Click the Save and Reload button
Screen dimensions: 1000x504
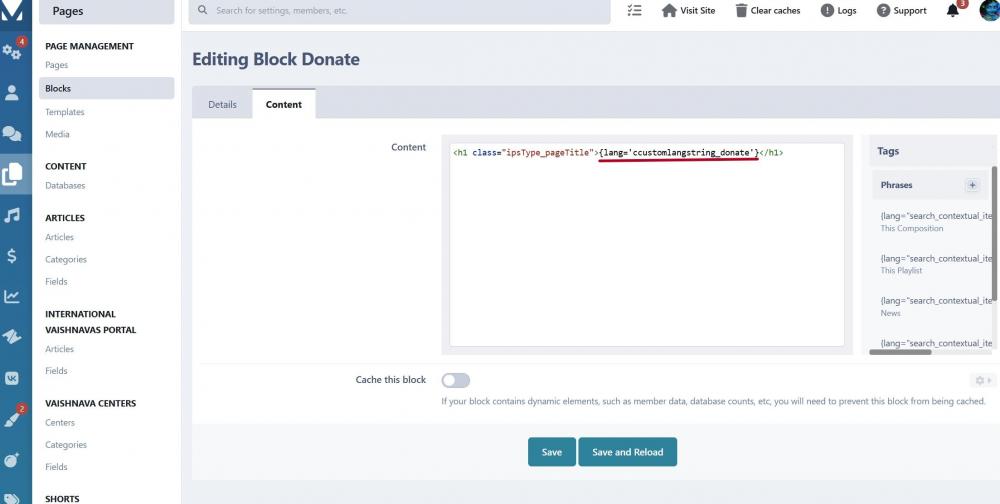(x=628, y=452)
